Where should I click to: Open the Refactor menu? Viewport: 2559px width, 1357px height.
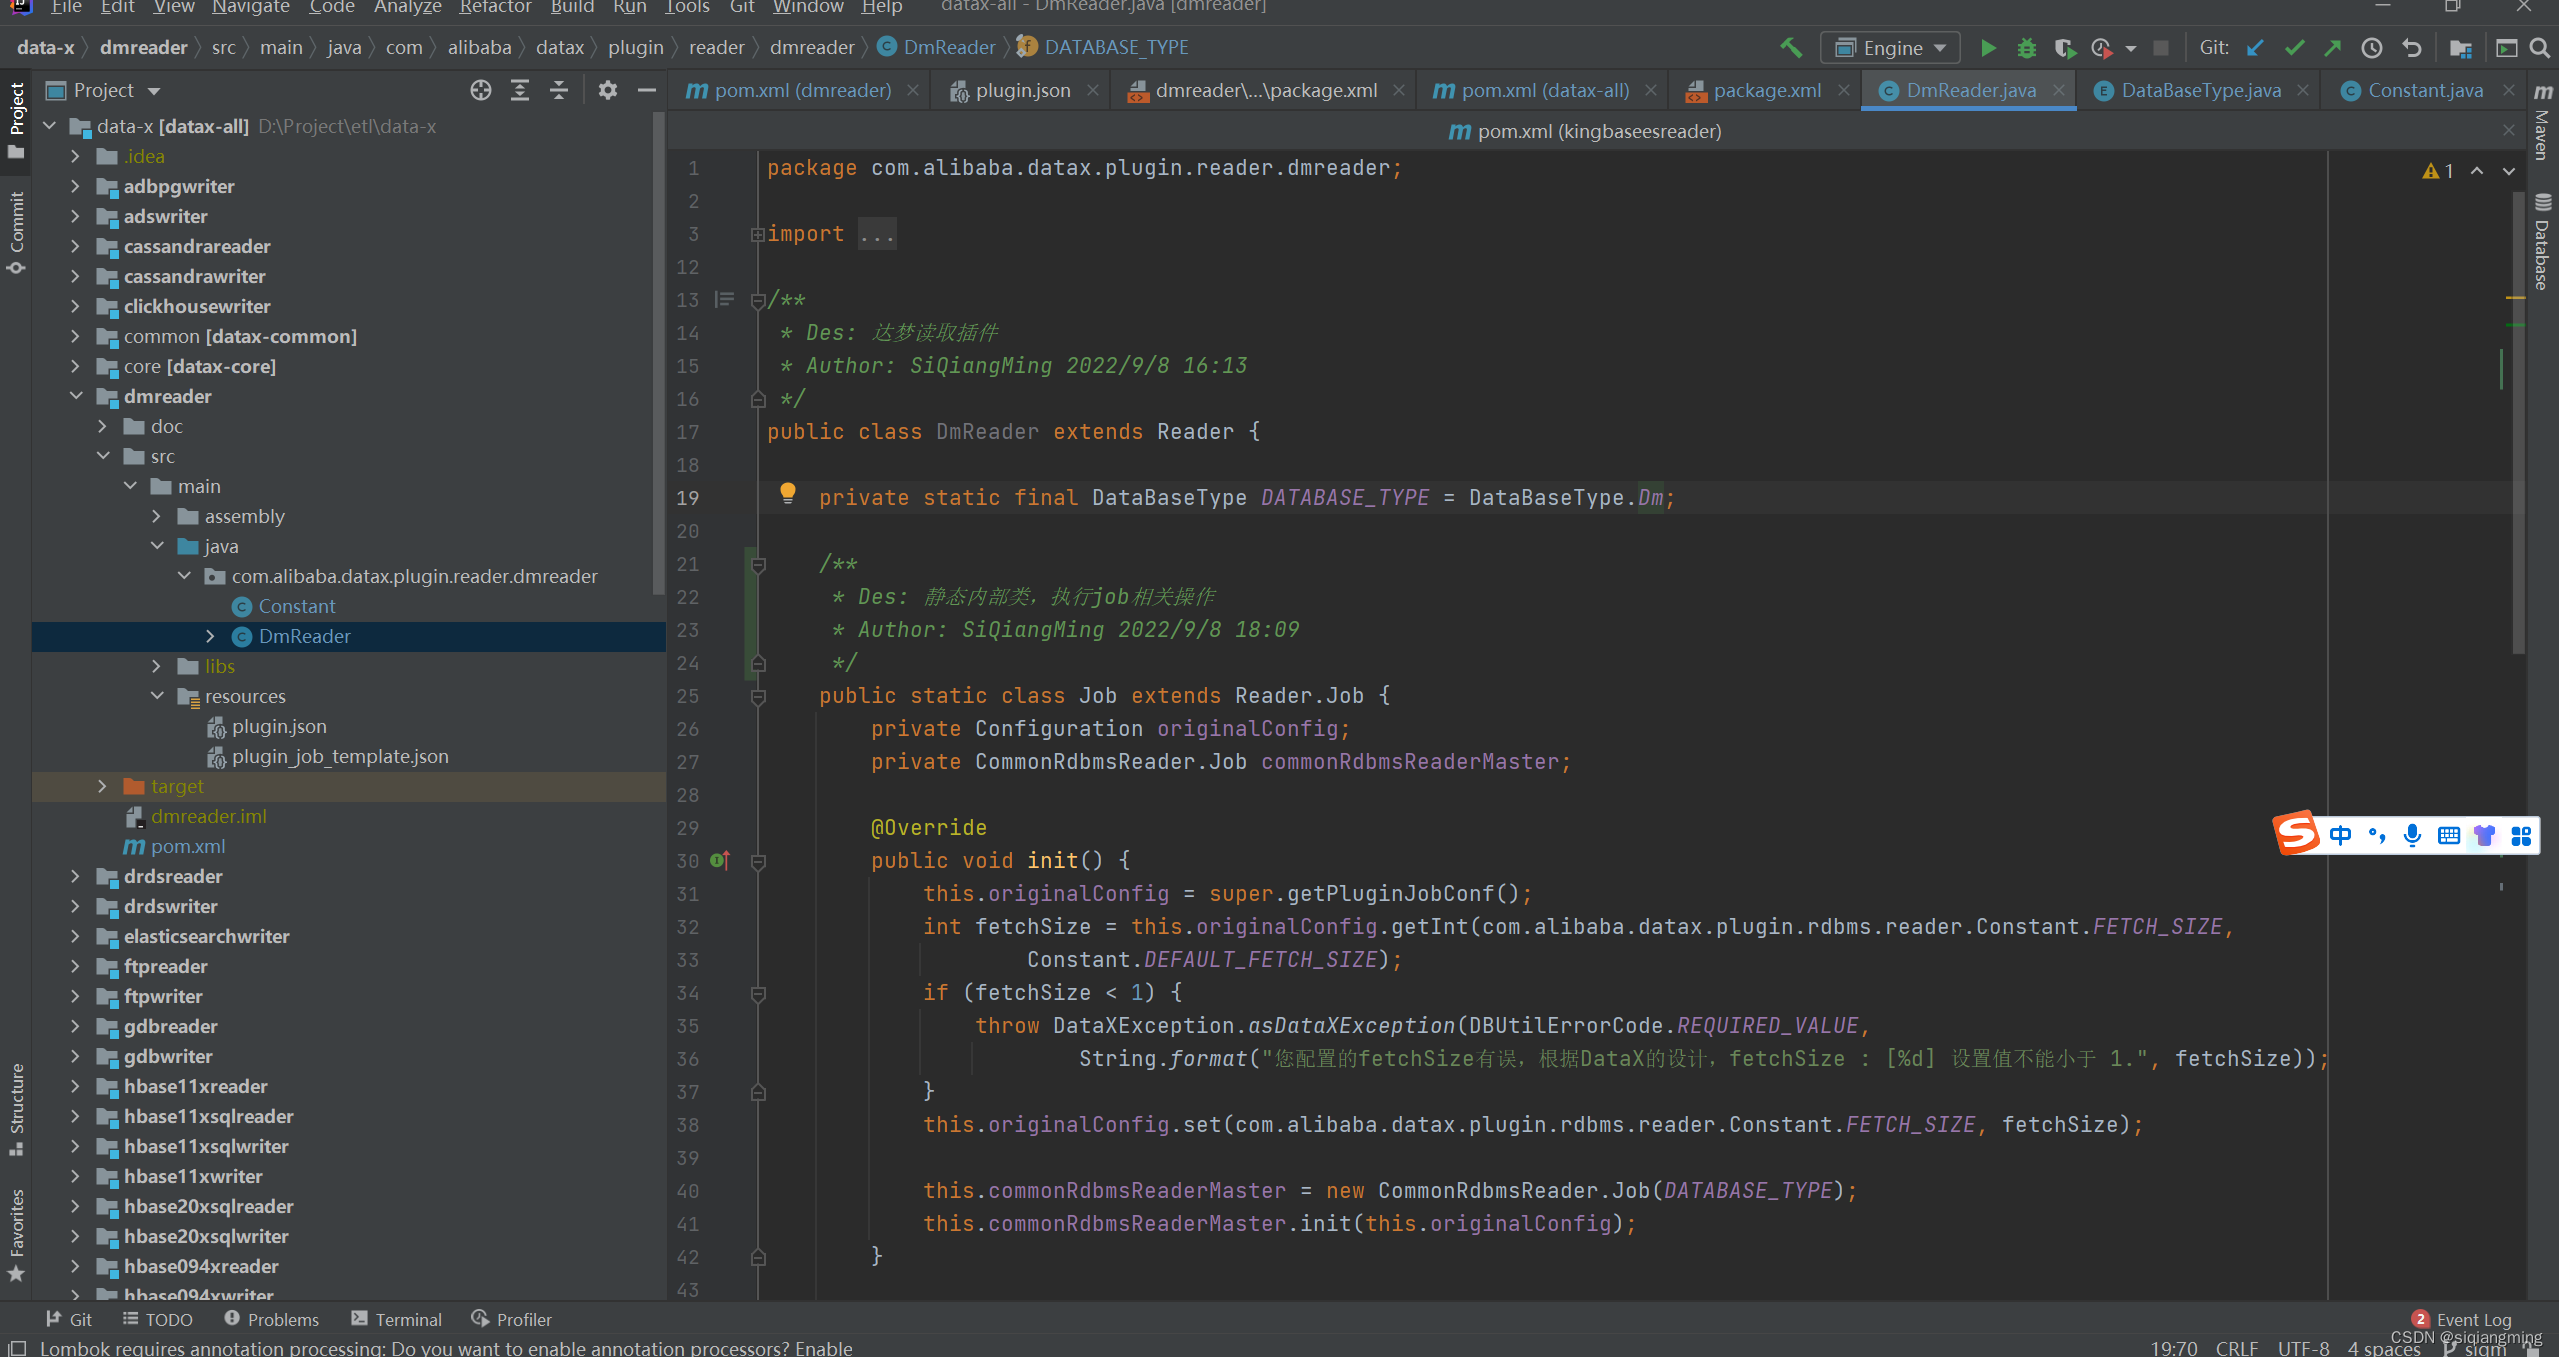[x=495, y=8]
